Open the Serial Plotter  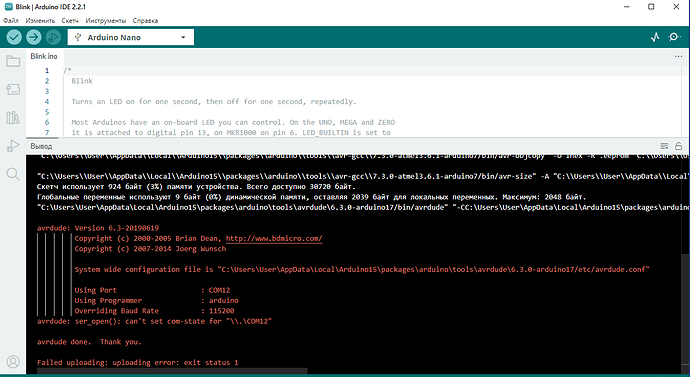pos(655,37)
